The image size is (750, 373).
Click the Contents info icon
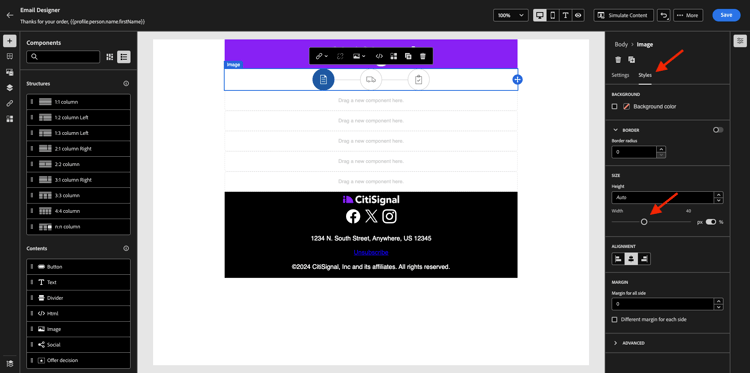tap(126, 249)
